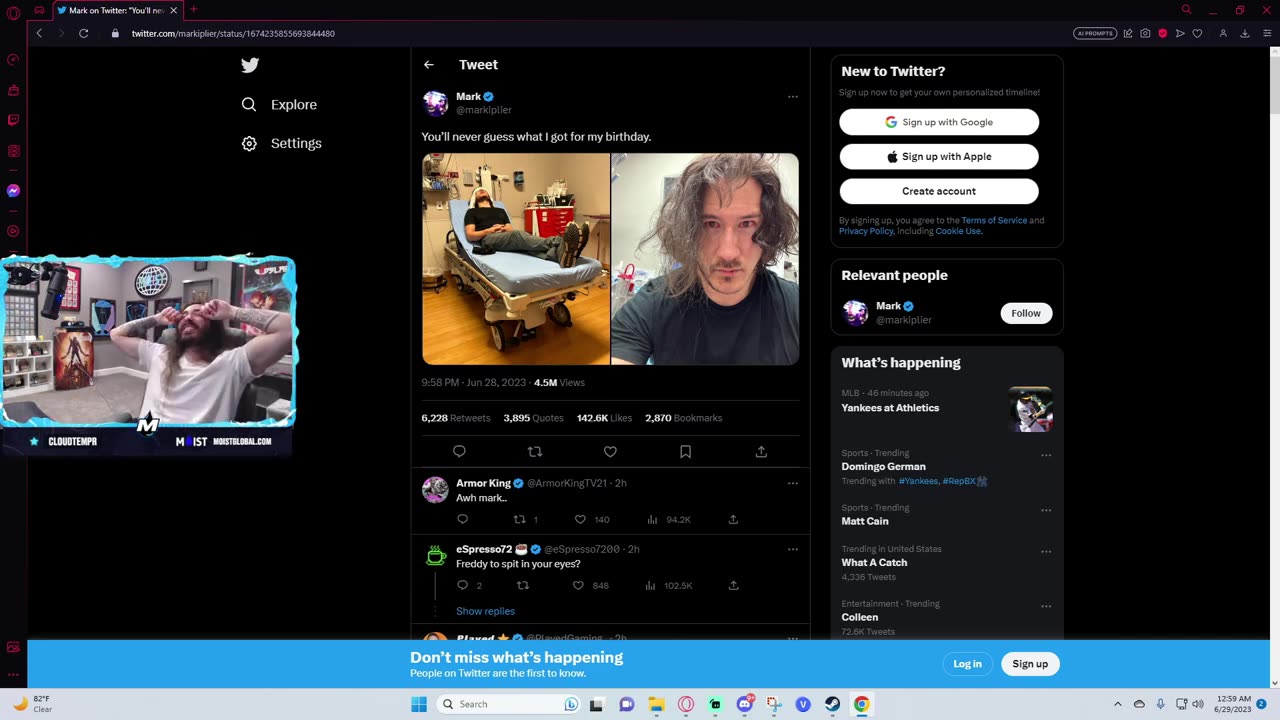Open Steam from the taskbar
Viewport: 1280px width, 720px height.
(x=832, y=704)
